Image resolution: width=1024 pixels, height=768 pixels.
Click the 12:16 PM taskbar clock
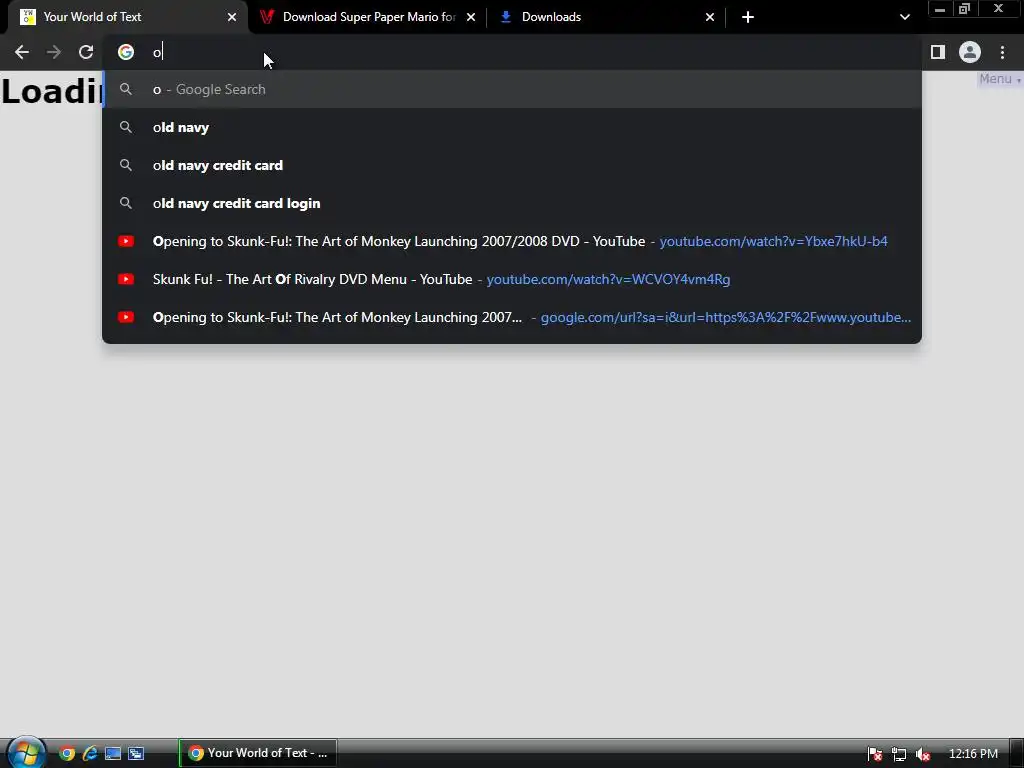pos(973,754)
